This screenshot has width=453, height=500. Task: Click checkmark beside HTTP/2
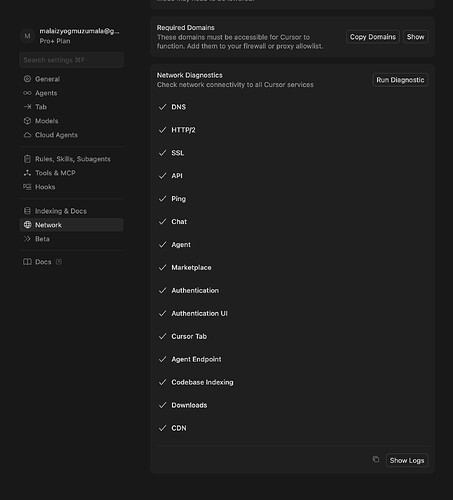pos(162,130)
